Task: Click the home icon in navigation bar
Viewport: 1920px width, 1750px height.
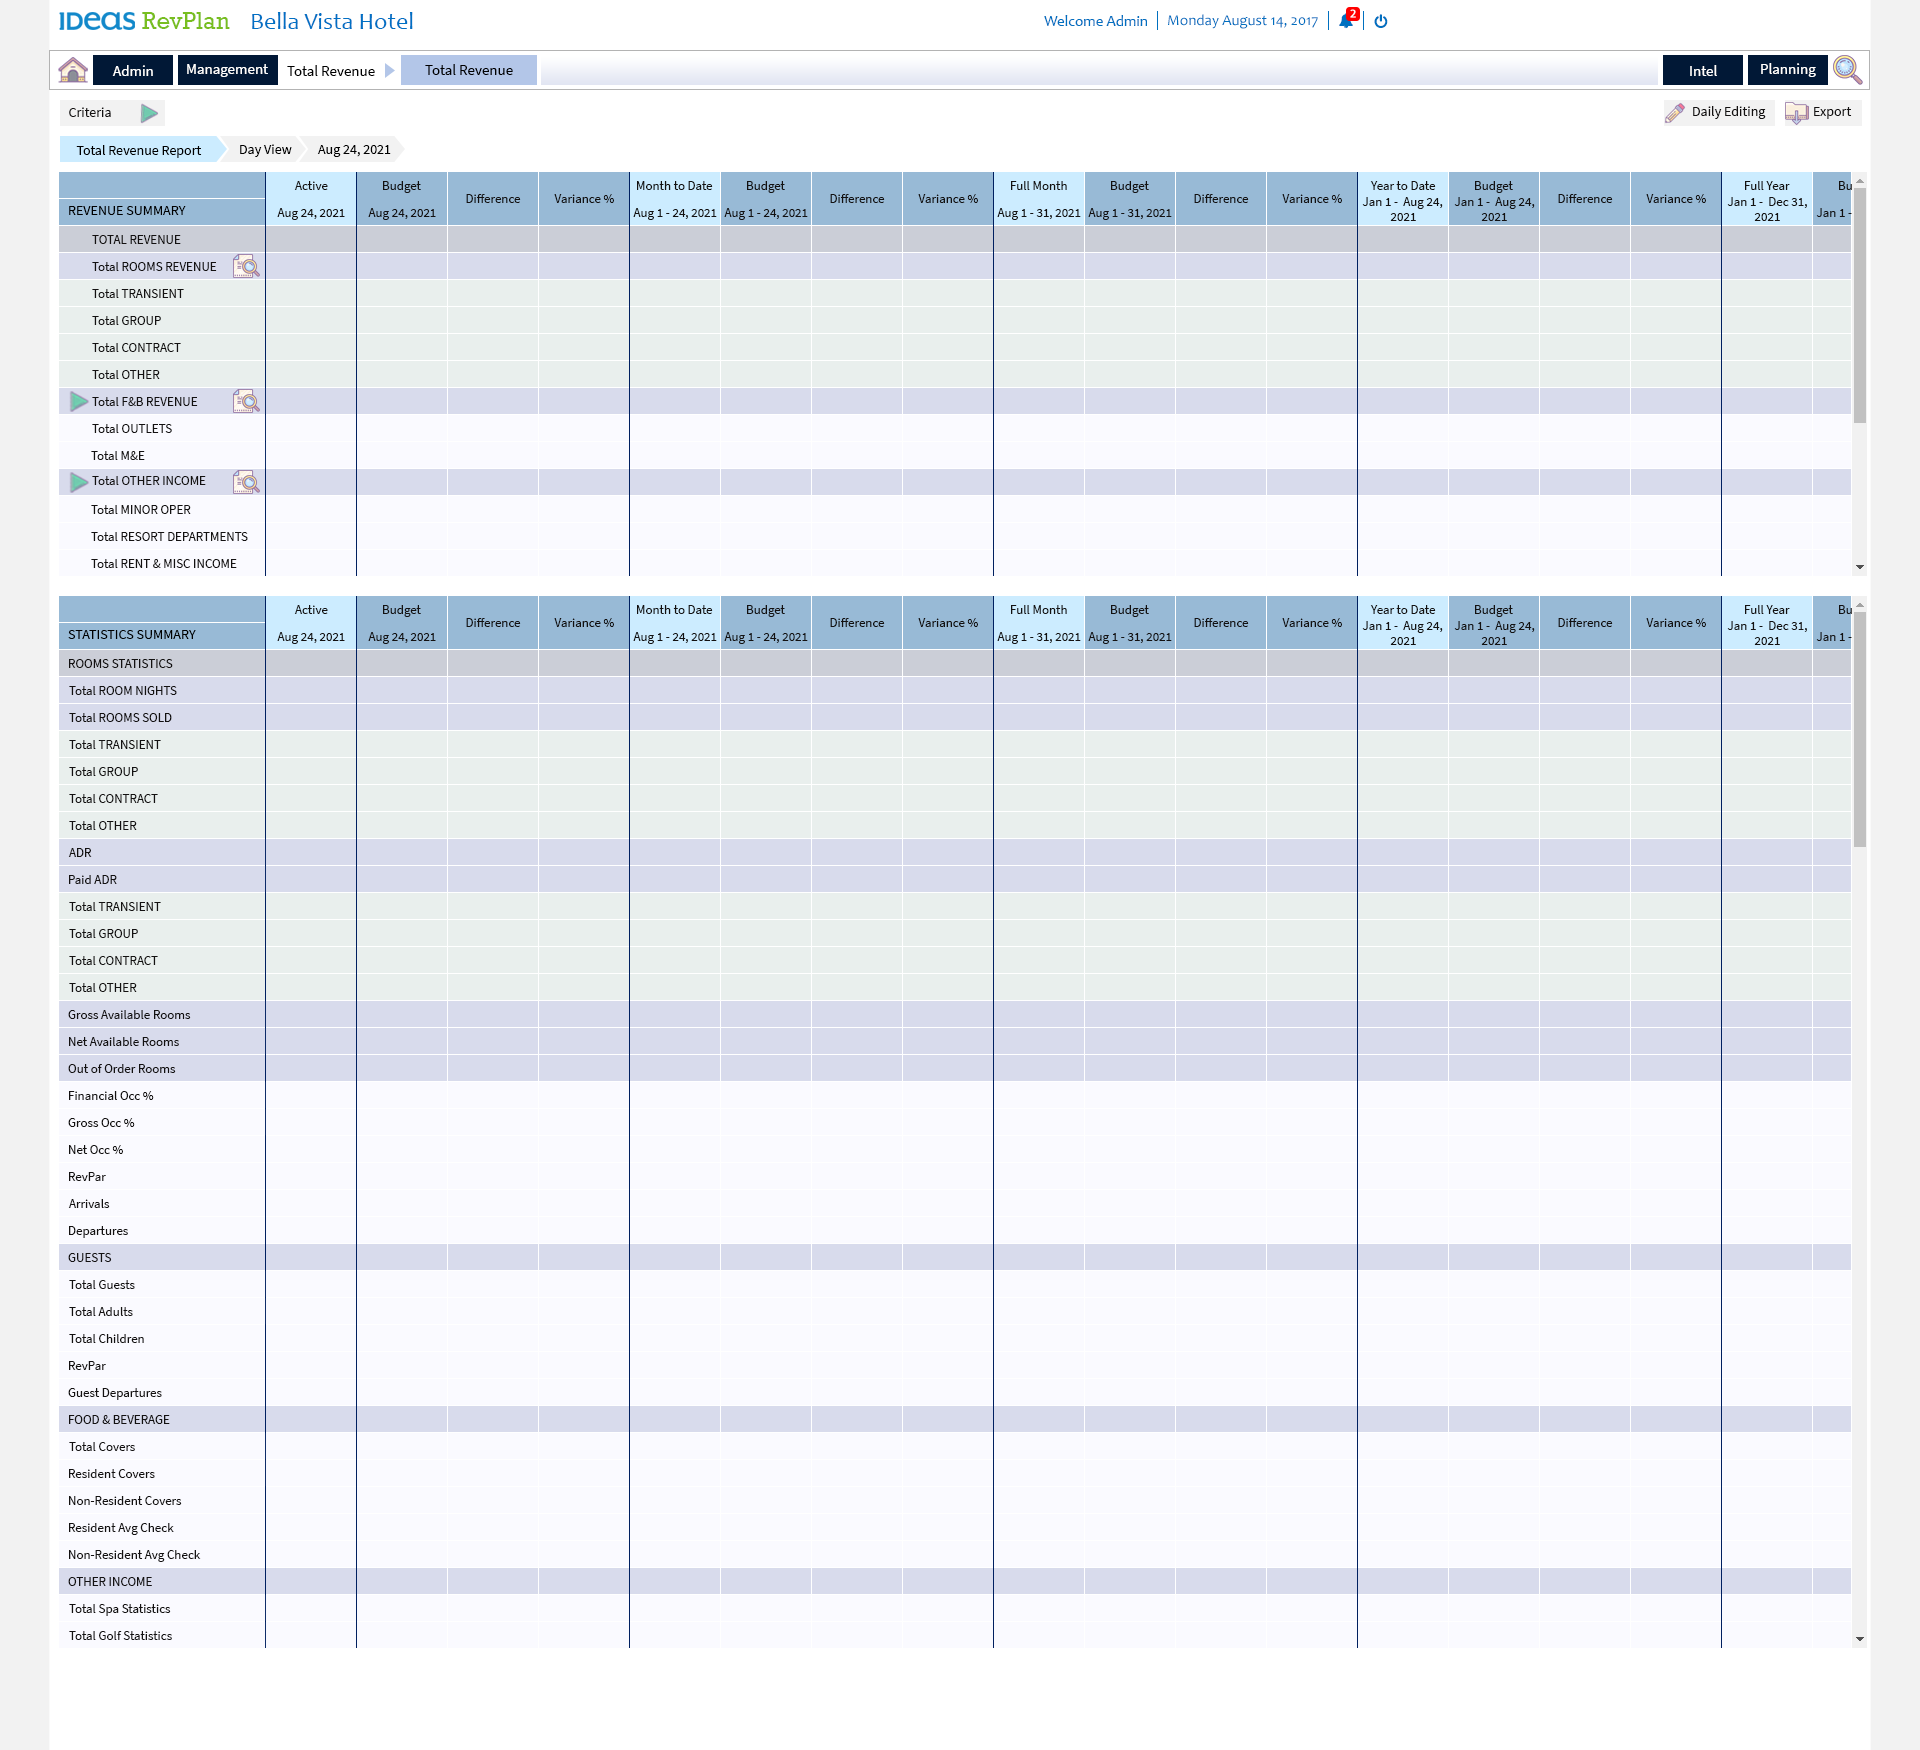Action: 73,70
